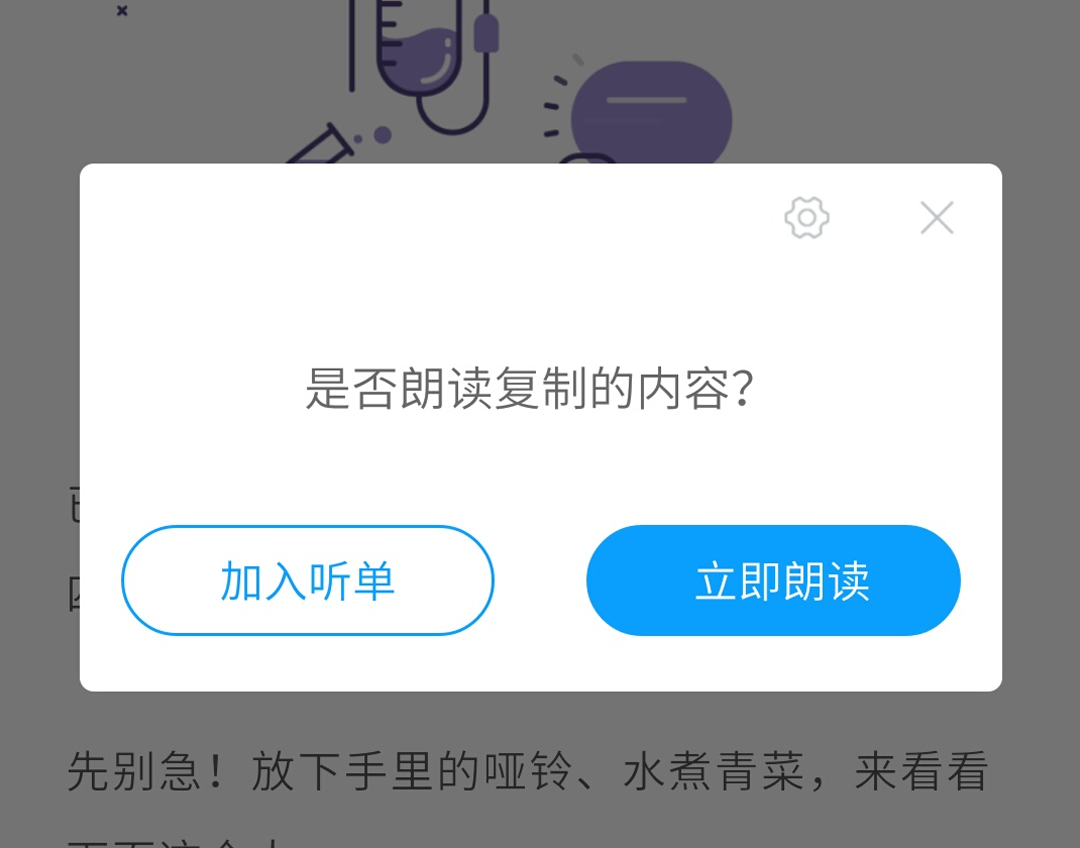
Task: Close the read-aloud prompt dialog
Action: pos(937,218)
